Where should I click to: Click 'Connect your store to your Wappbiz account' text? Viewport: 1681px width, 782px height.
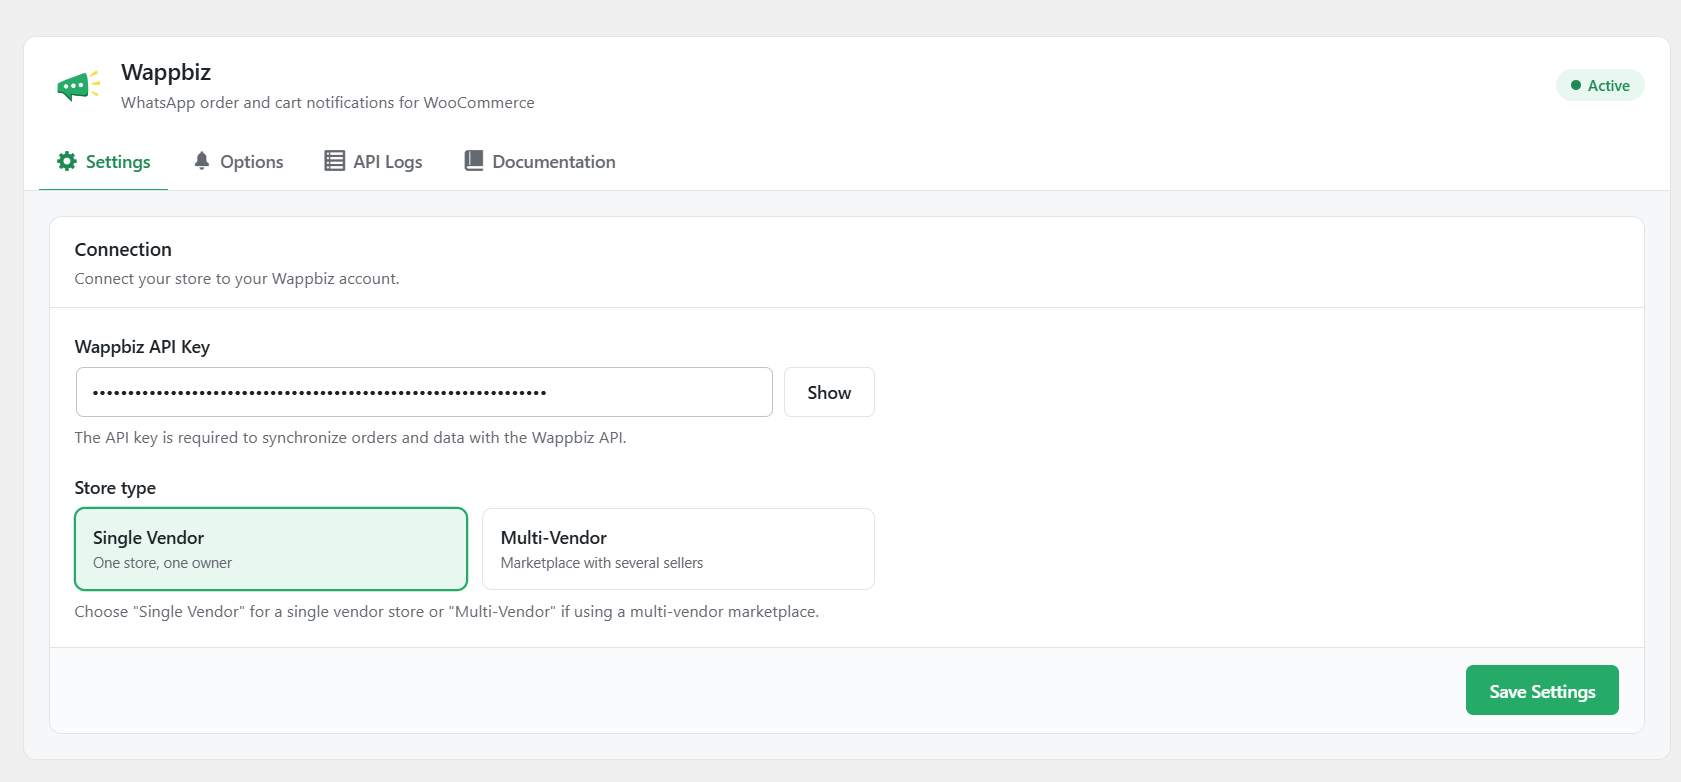(237, 279)
